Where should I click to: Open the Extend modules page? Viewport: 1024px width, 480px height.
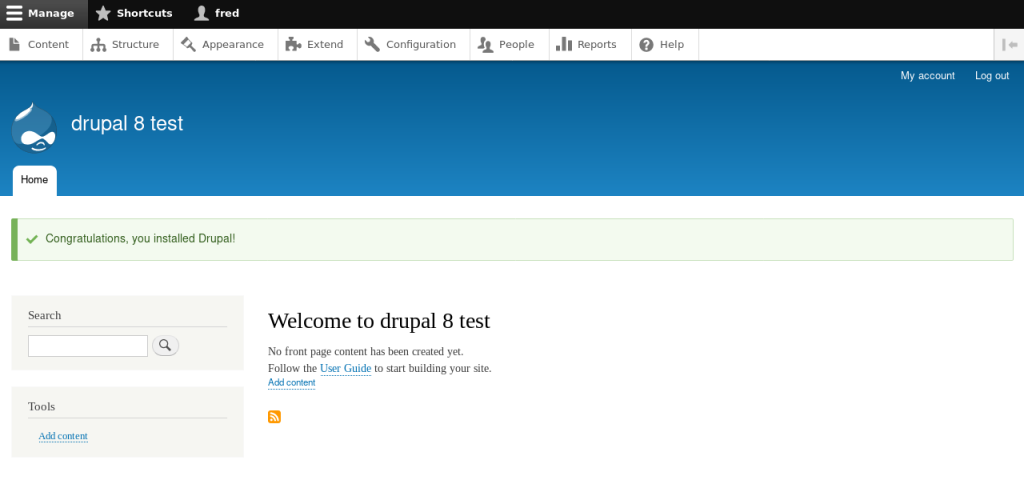pos(317,44)
